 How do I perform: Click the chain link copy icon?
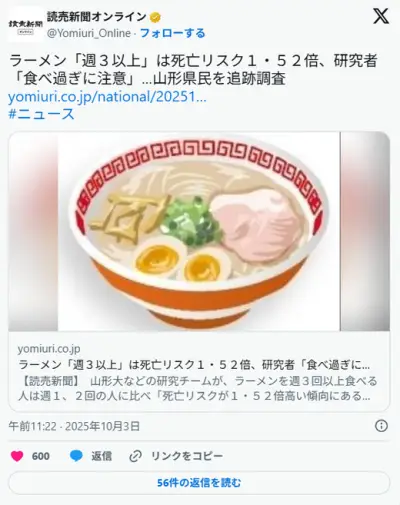point(135,456)
